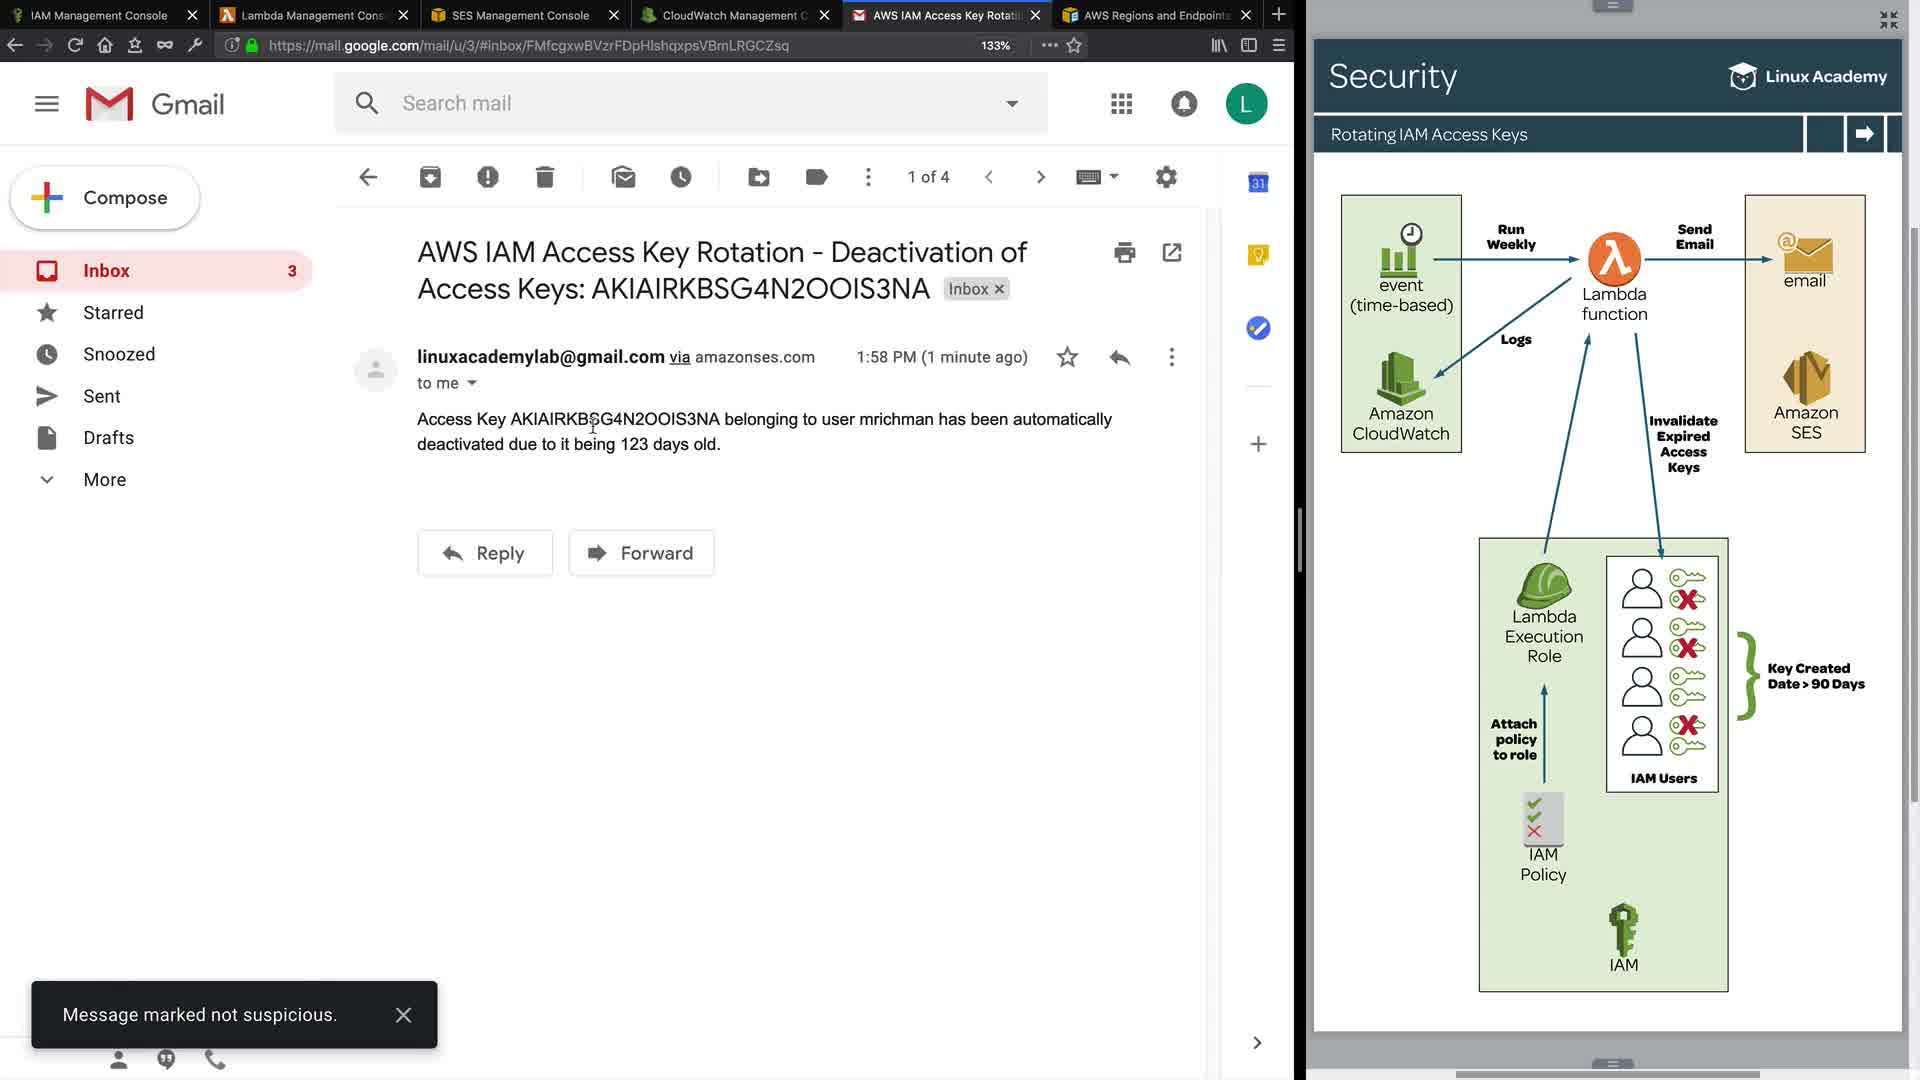Open the Labels icon in toolbar

click(816, 177)
